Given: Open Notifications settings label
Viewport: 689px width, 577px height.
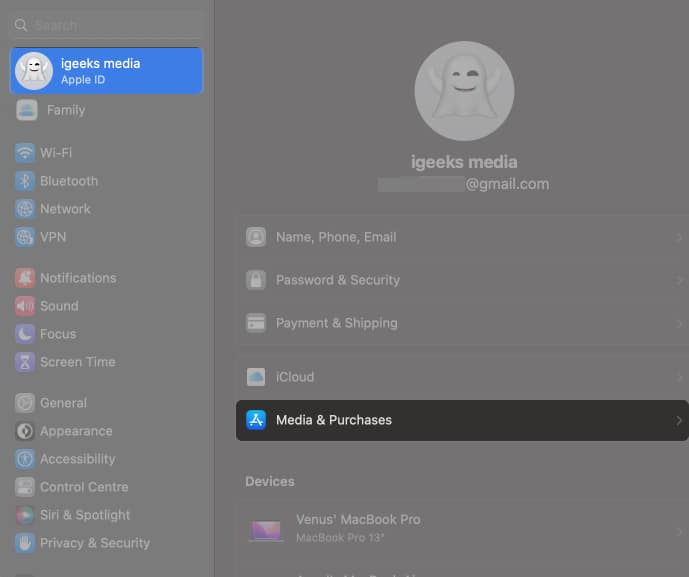Looking at the screenshot, I should point(78,278).
